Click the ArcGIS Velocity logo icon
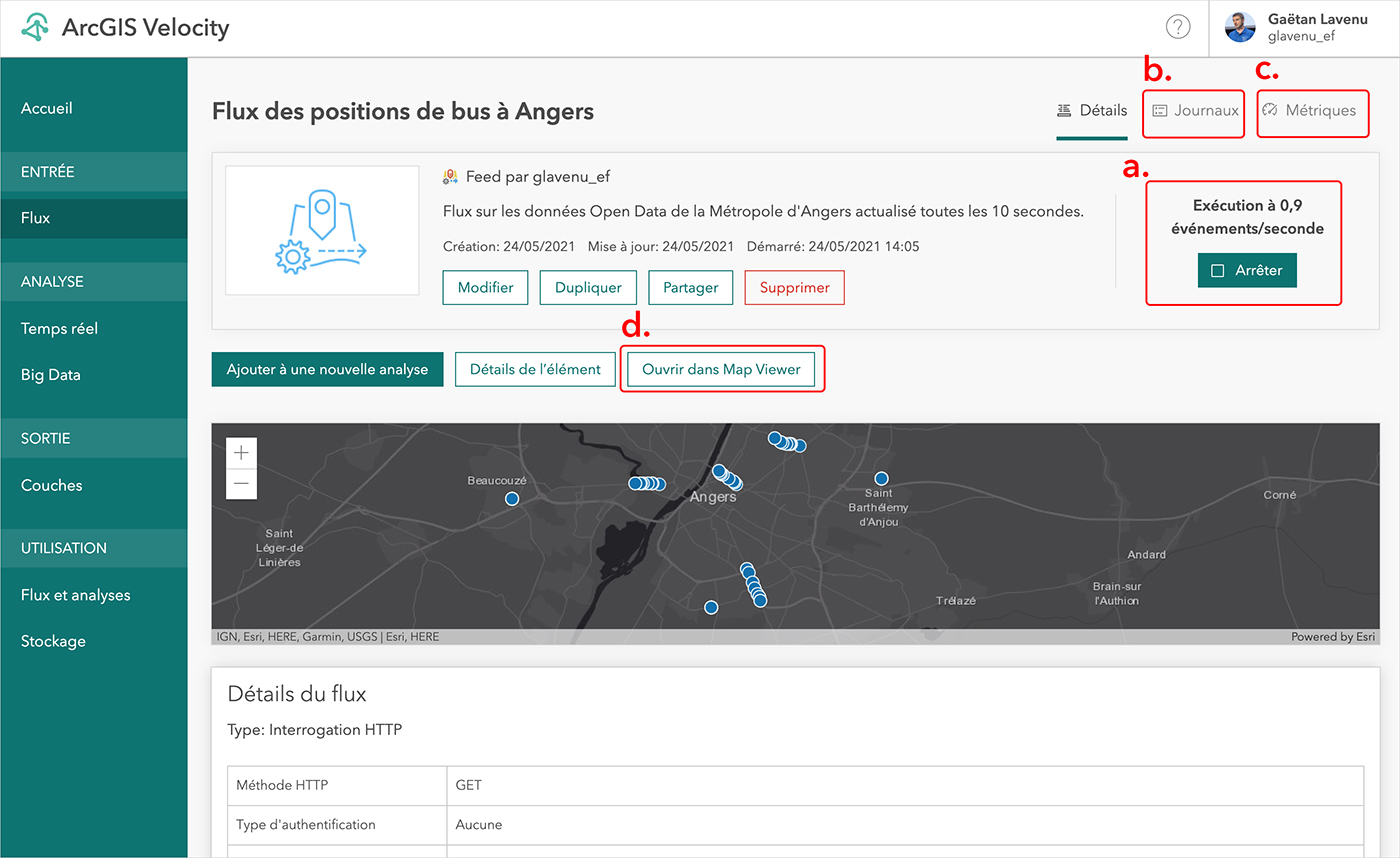Screen dimensions: 1400x858 click(36, 28)
